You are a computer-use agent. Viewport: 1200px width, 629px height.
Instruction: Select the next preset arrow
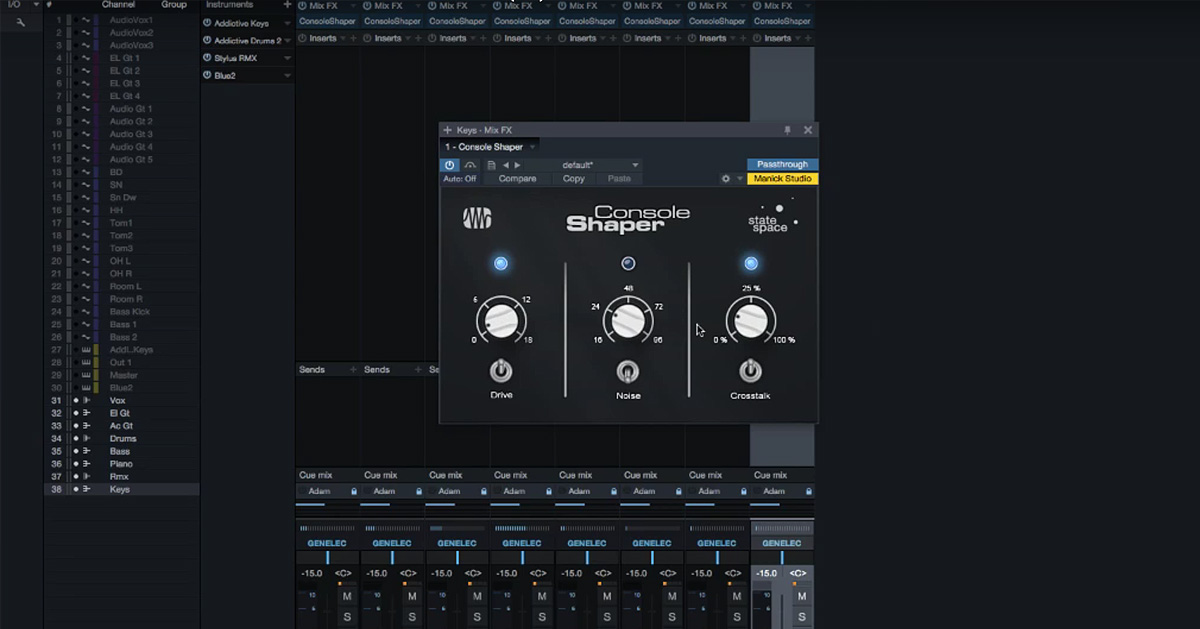tap(517, 165)
